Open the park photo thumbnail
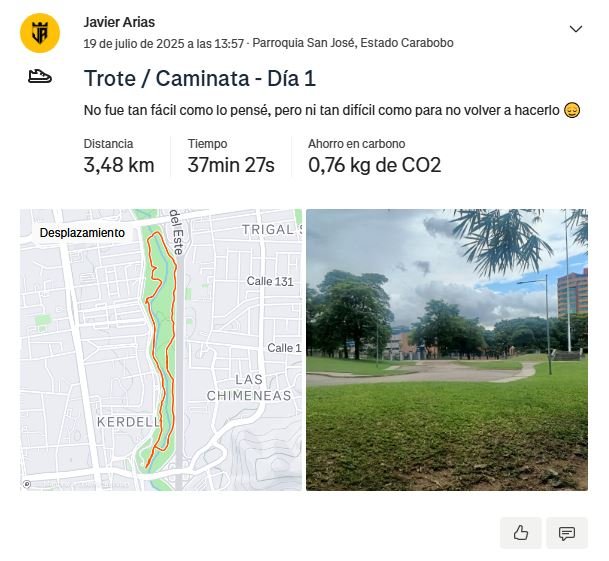 coord(447,350)
